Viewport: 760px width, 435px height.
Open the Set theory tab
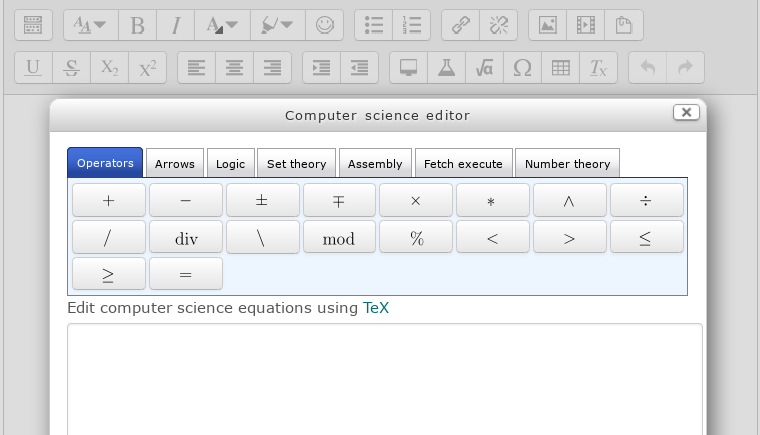click(296, 164)
